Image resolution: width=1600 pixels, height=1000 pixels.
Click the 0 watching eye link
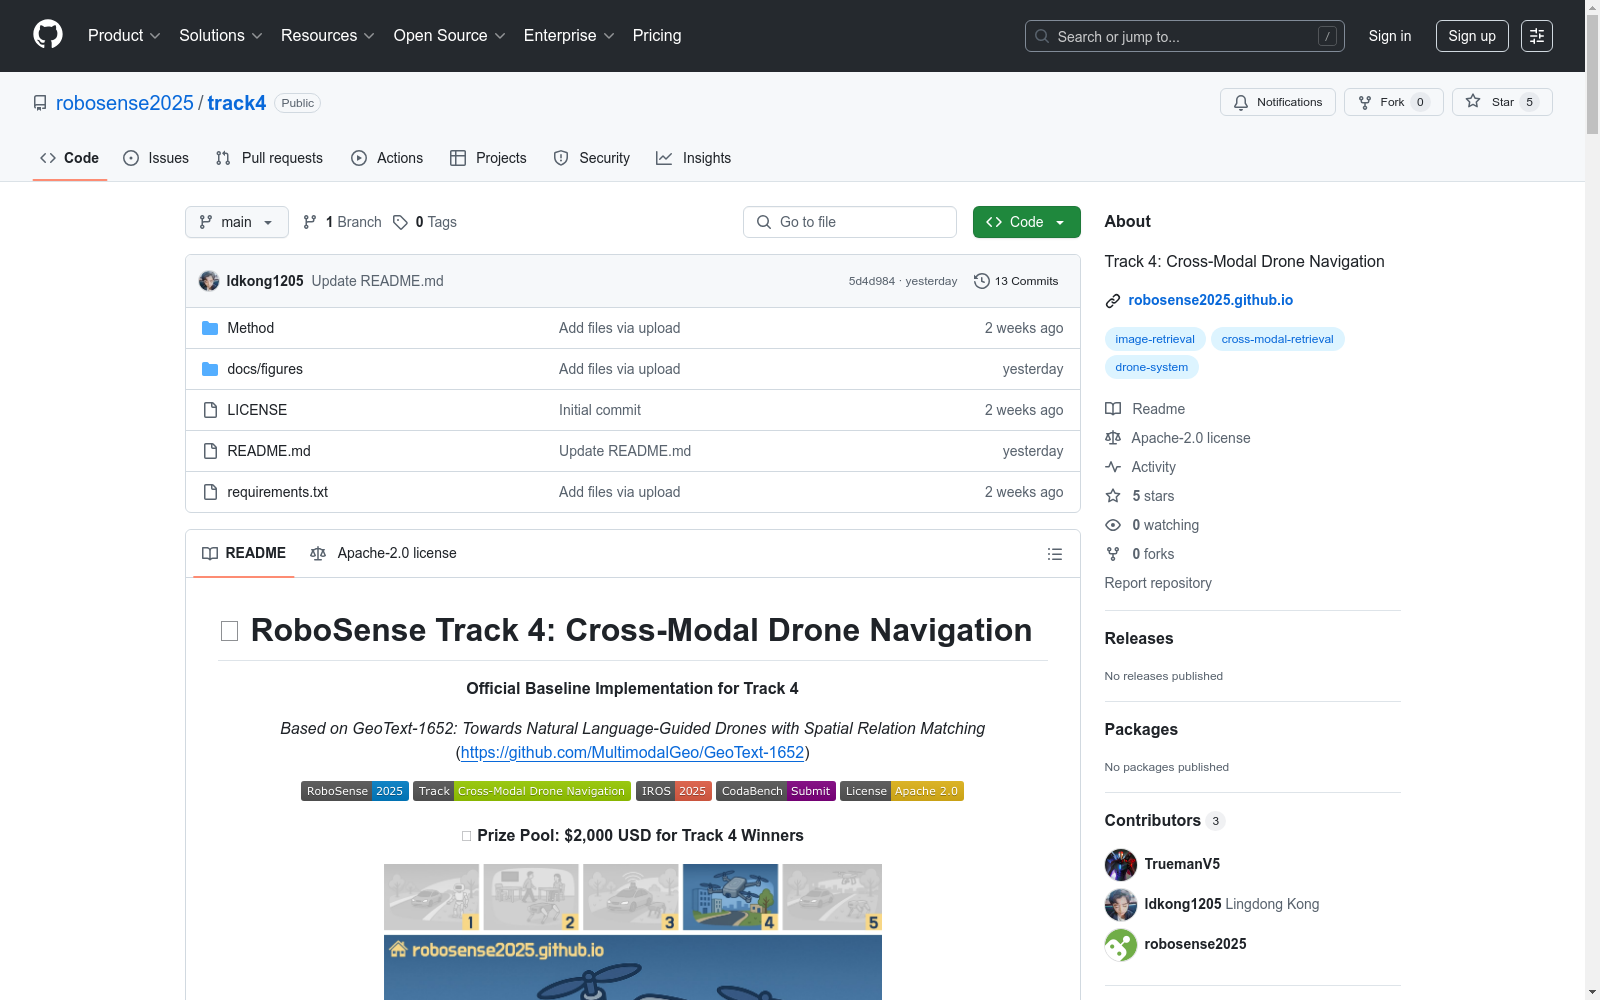tap(1152, 525)
